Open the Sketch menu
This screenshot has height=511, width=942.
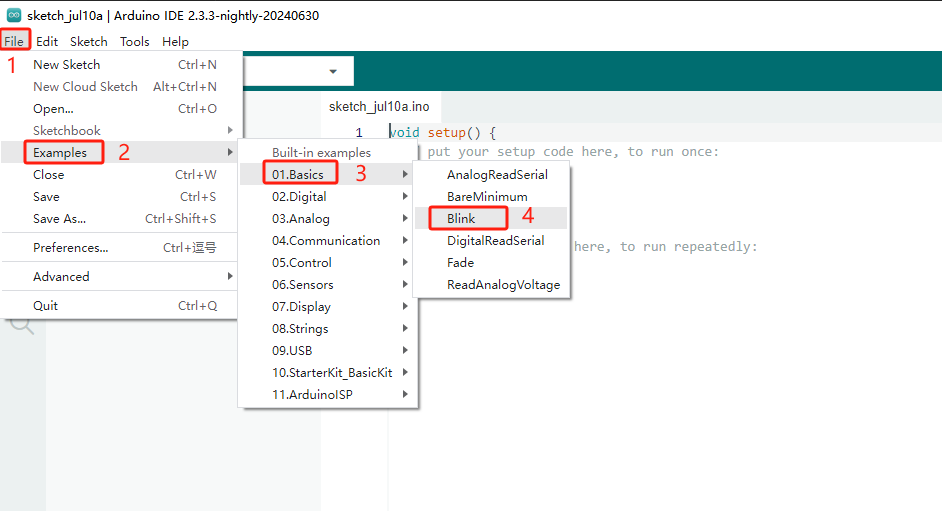pos(88,41)
